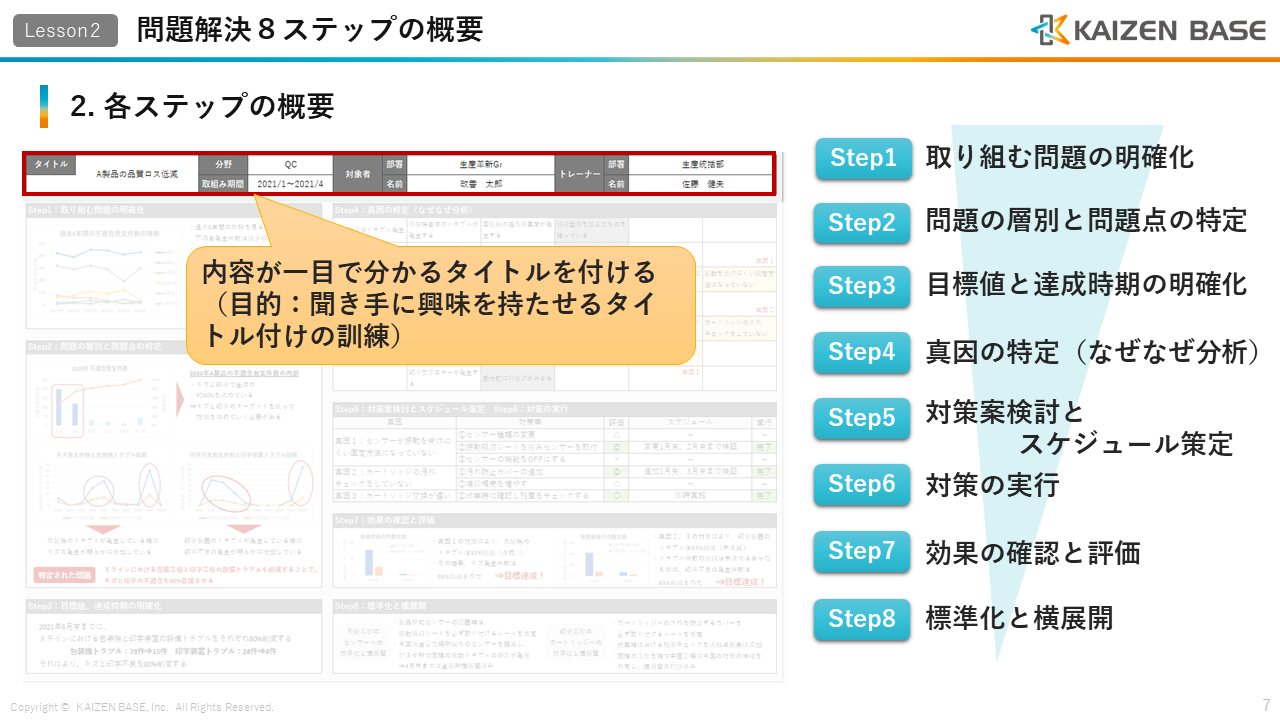Click the 取組み期間 header cell

click(223, 184)
